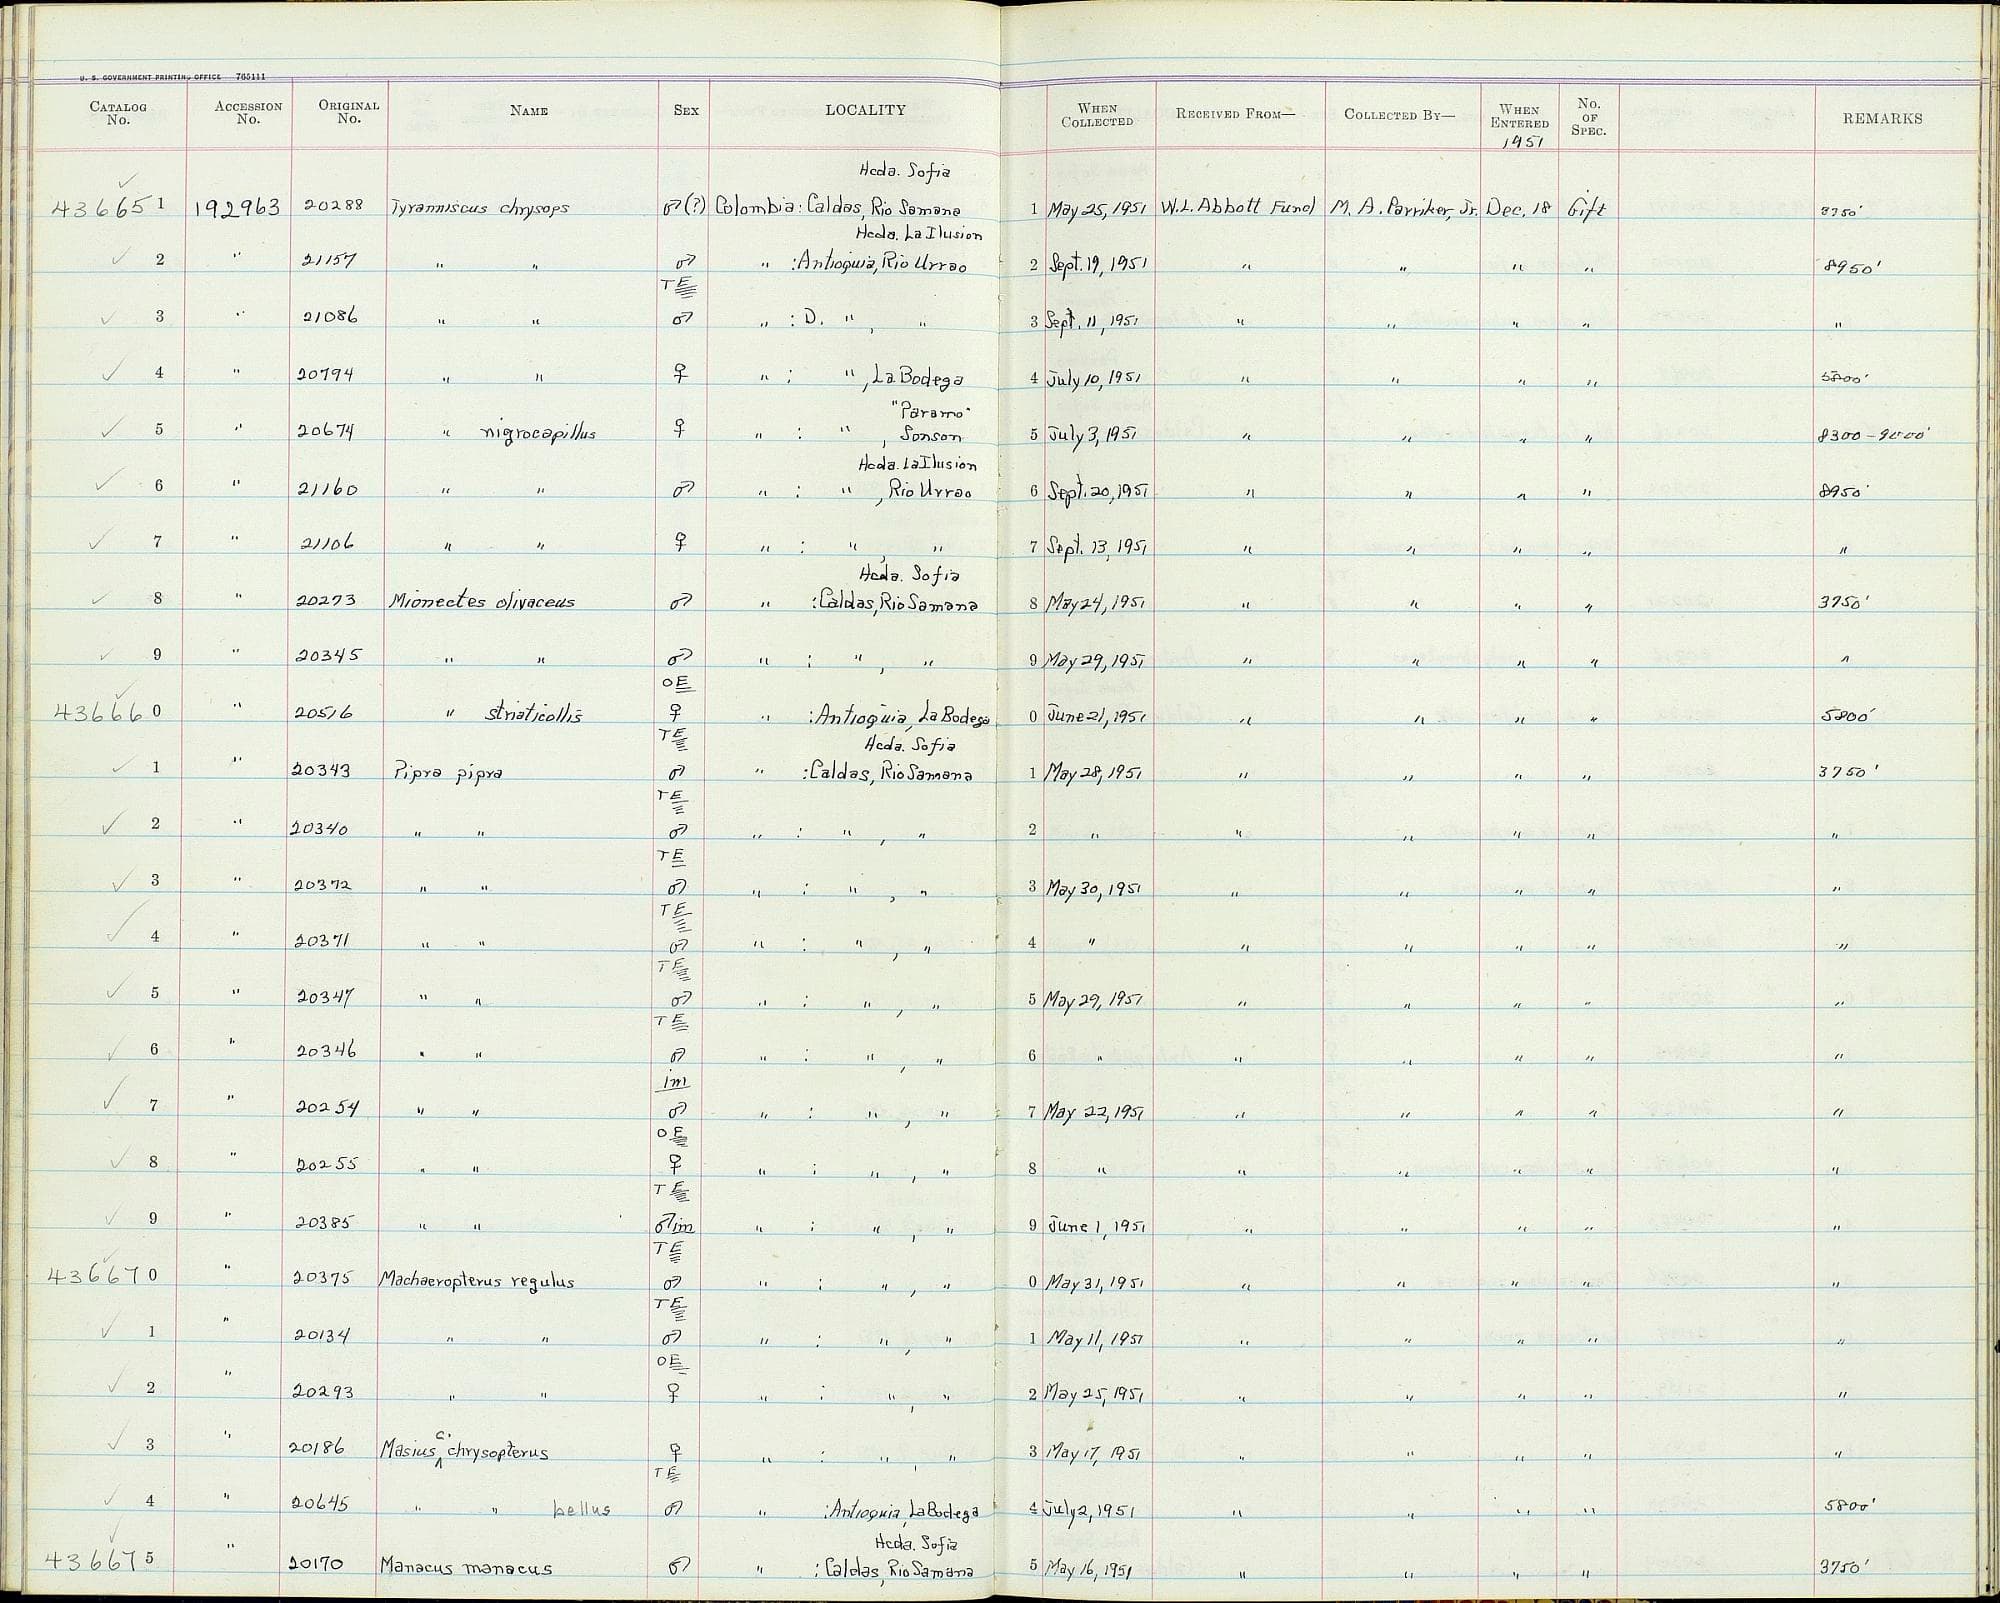This screenshot has height=1603, width=2000.
Task: Click the date 'July 3, 1951'
Action: [x=1091, y=435]
